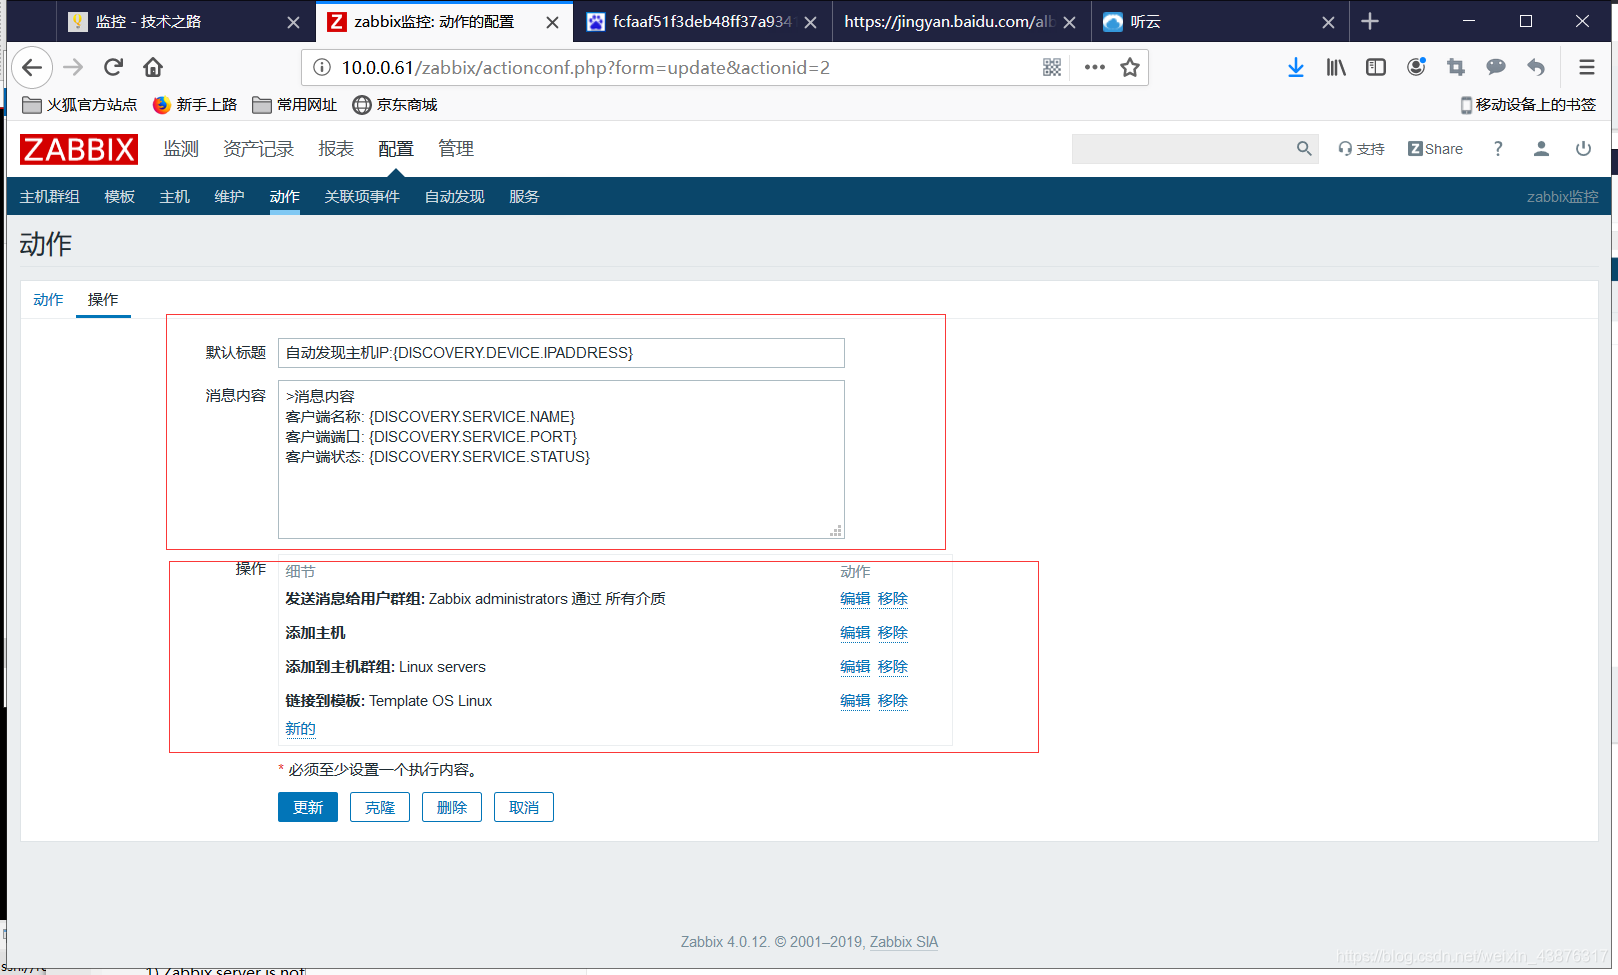Switch to the 监控 - 技术之路 tab
1618x975 pixels.
pos(184,21)
